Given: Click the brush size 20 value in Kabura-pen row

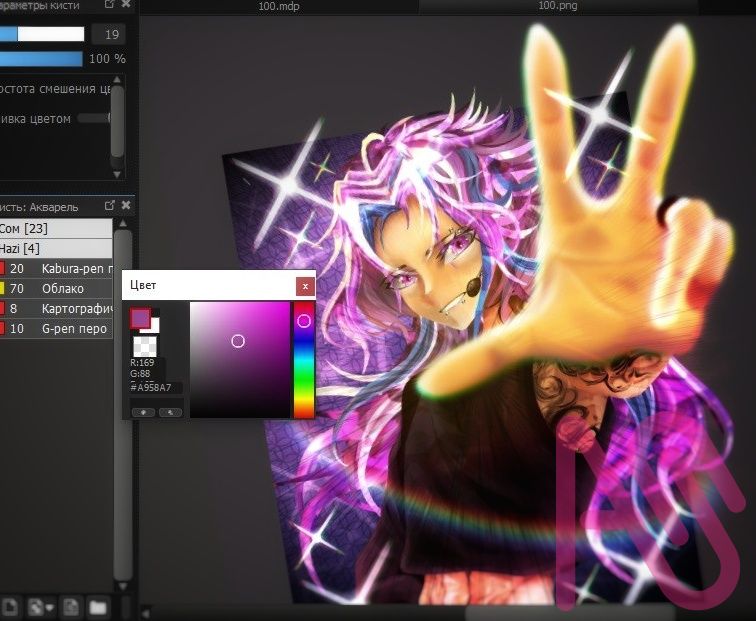Looking at the screenshot, I should (x=17, y=269).
